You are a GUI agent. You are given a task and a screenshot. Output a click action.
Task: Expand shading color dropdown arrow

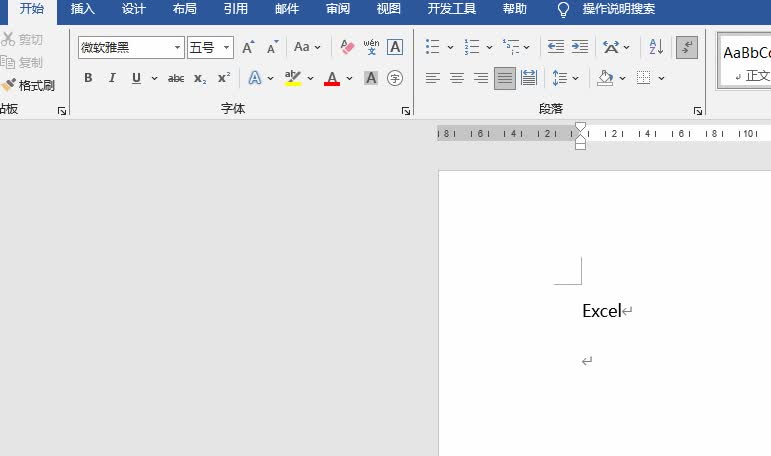623,78
